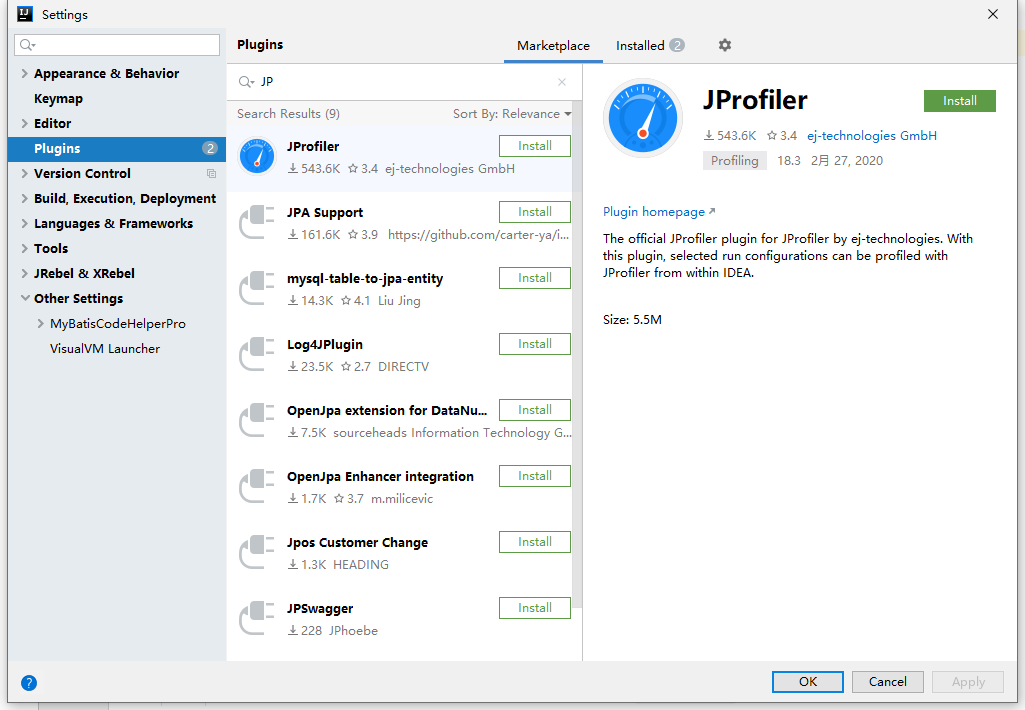
Task: Install JProfiler from the results list
Action: [535, 146]
